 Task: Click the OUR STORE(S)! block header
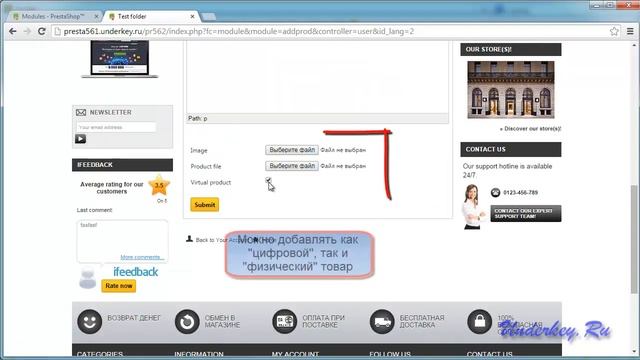511,49
